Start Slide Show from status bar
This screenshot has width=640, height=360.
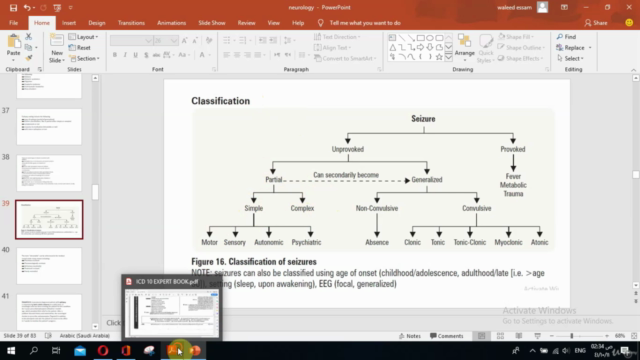pos(538,336)
